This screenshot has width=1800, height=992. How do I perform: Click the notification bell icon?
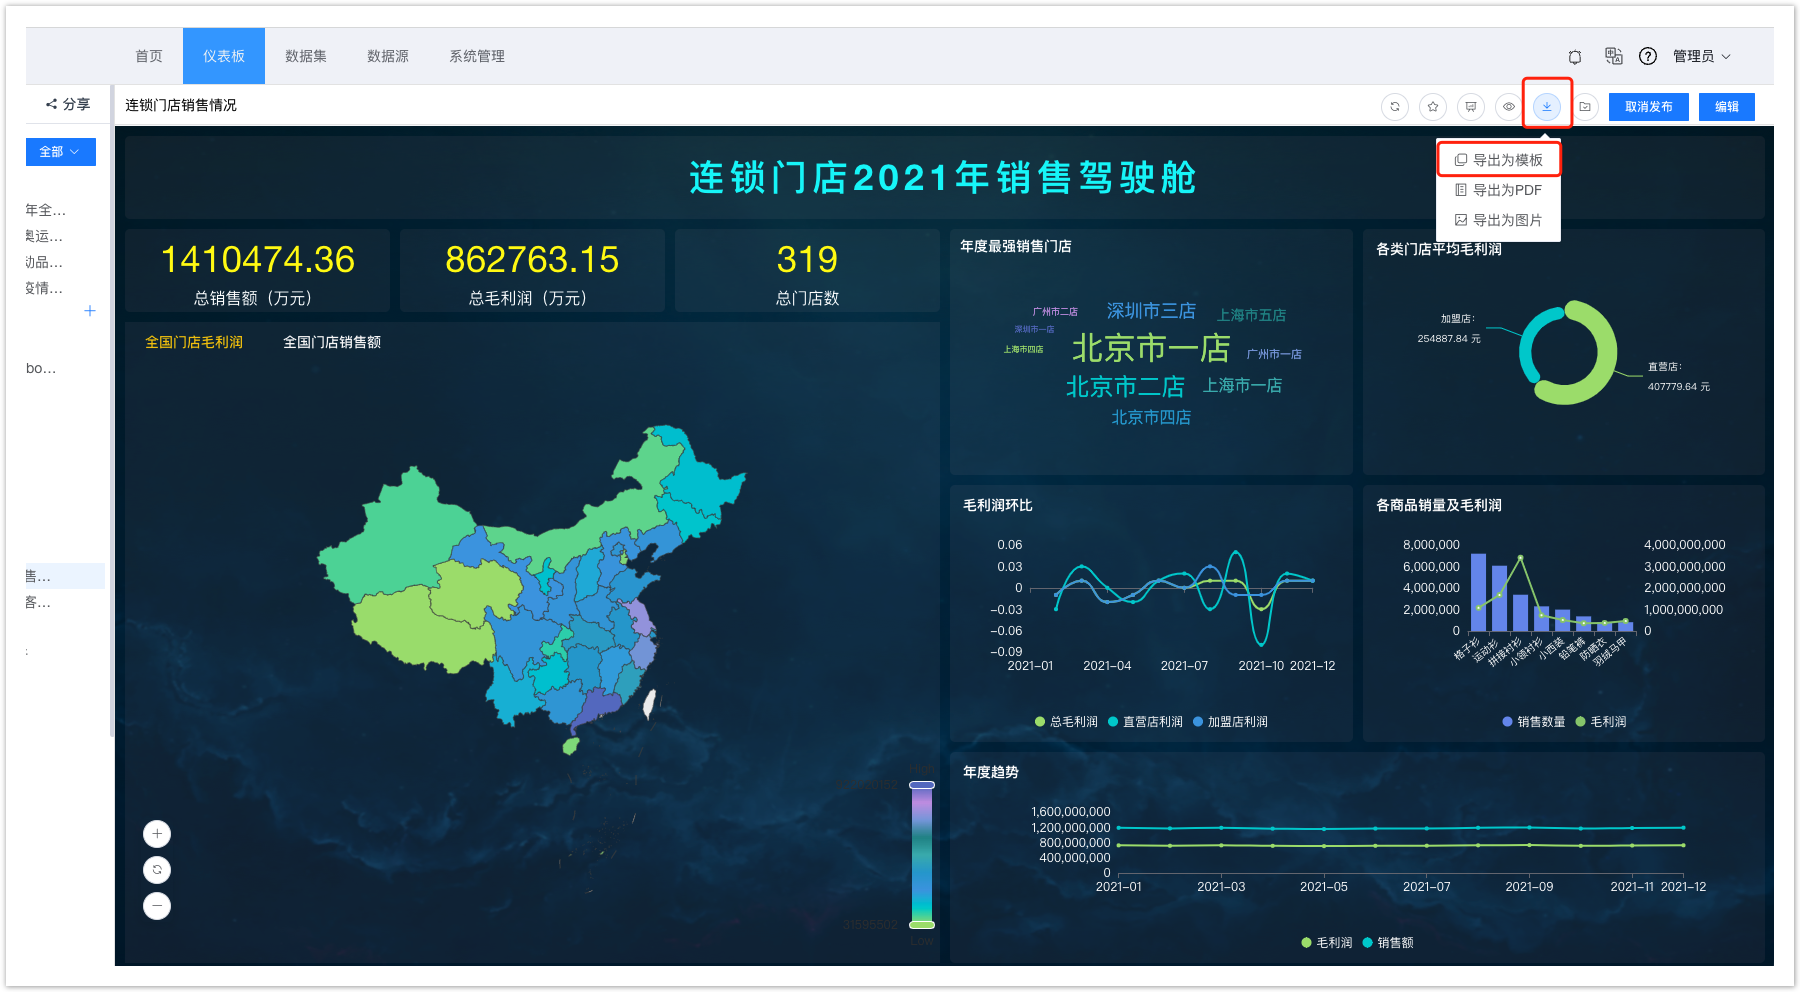1575,57
